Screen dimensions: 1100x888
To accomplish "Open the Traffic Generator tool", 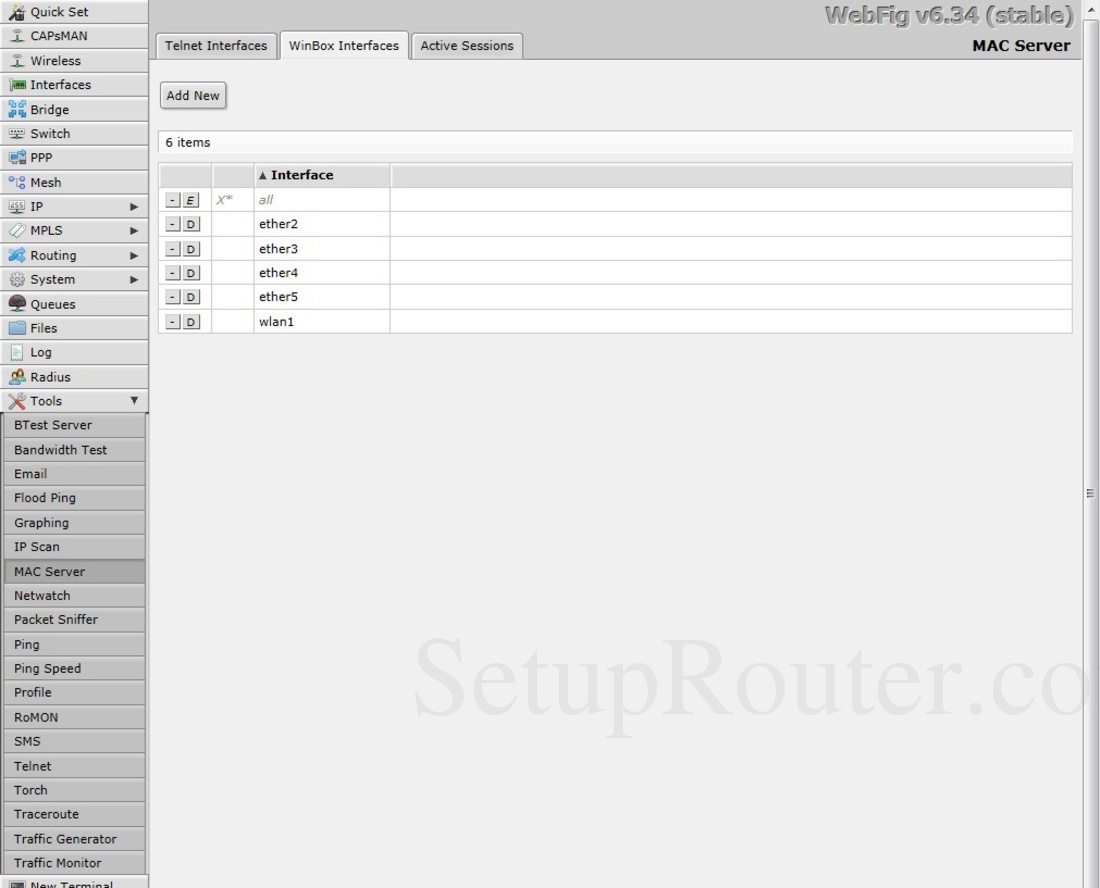I will pos(74,839).
